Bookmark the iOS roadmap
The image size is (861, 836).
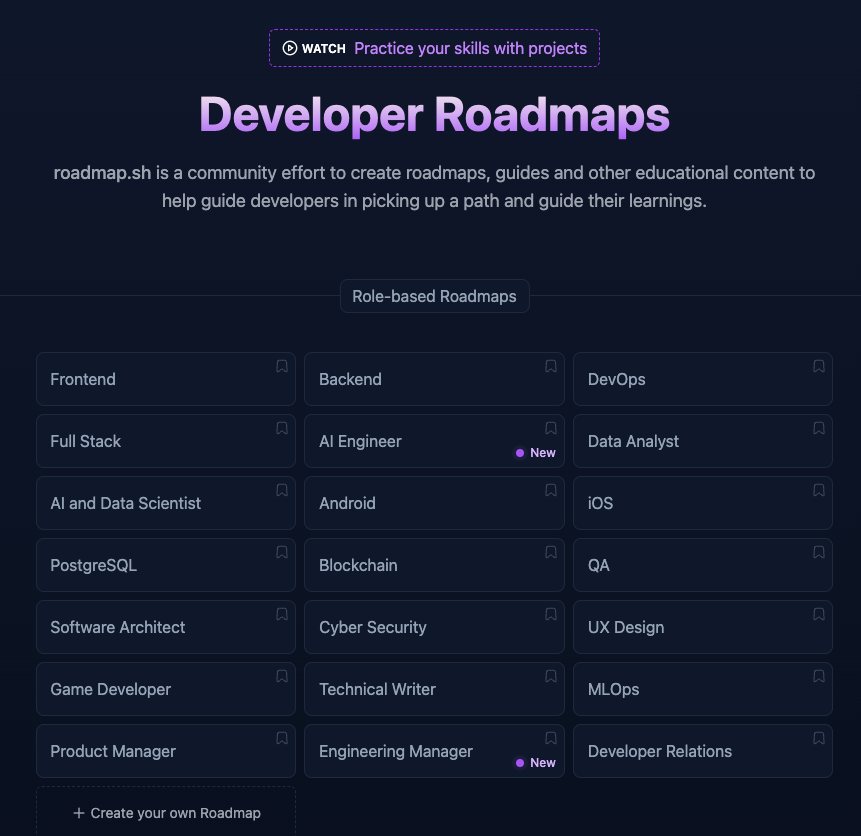(x=819, y=491)
